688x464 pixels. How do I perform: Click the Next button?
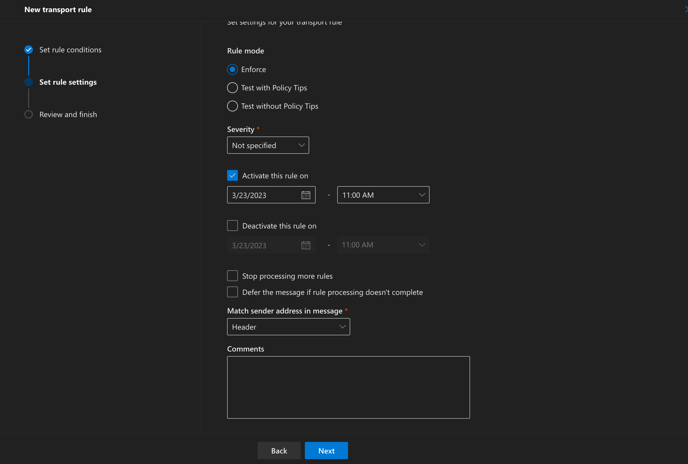click(x=326, y=451)
